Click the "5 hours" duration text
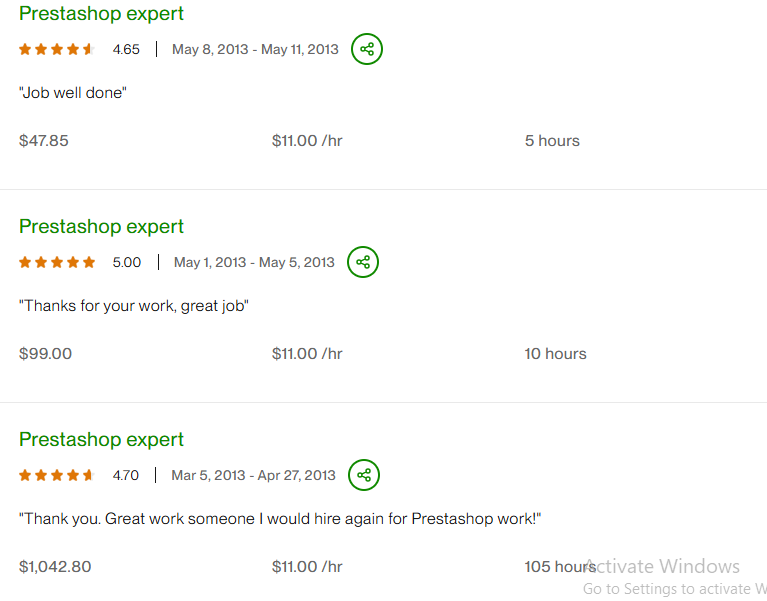The width and height of the screenshot is (767, 601). 552,141
